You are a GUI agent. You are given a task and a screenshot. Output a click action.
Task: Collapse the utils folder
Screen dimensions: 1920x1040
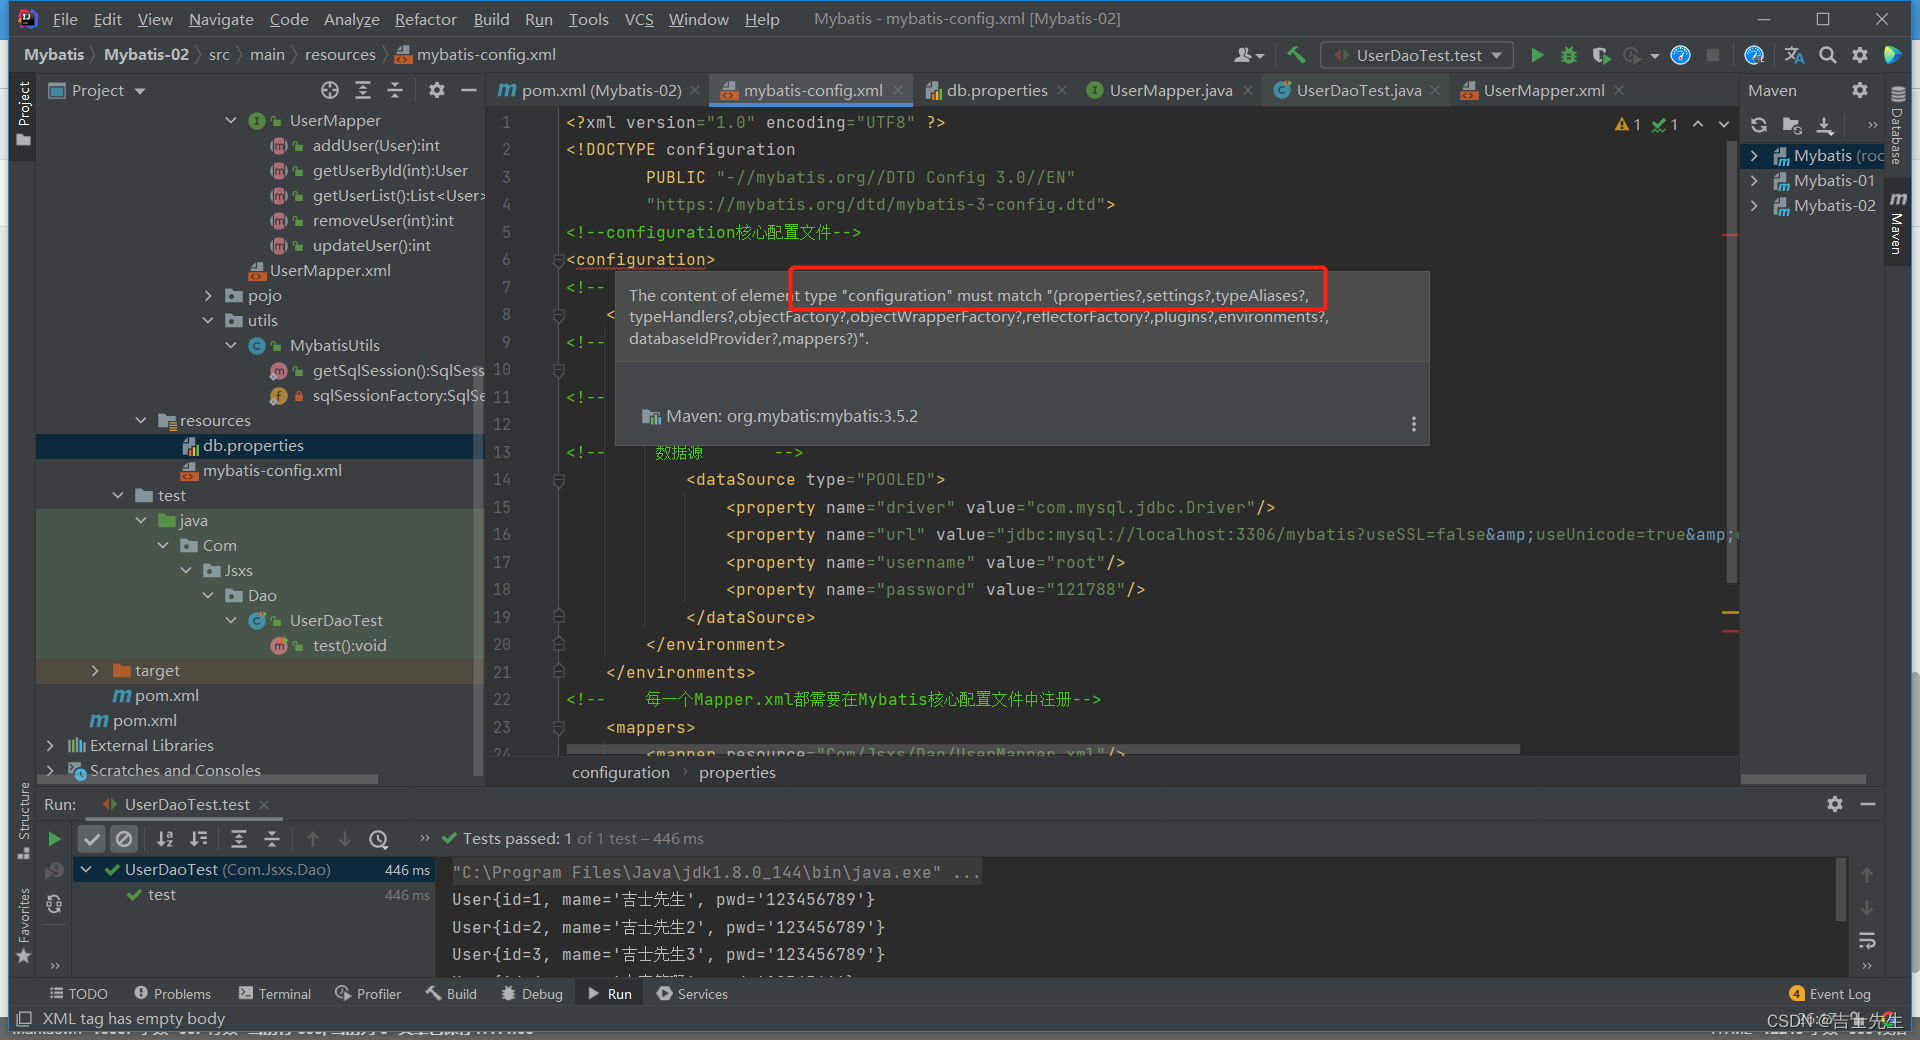pyautogui.click(x=208, y=320)
